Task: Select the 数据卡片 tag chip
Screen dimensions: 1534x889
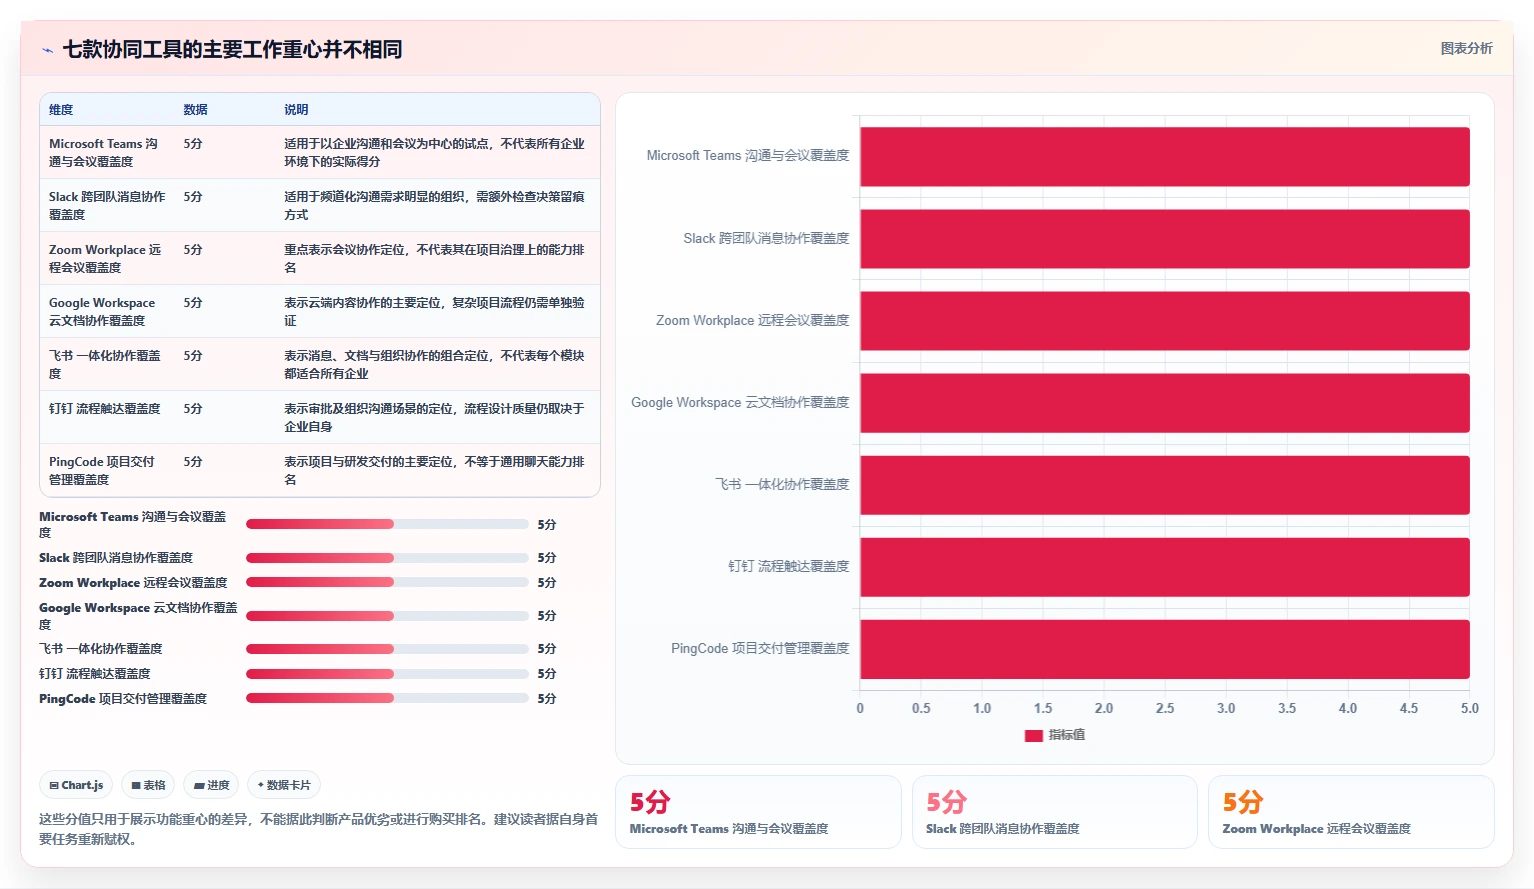Action: tap(284, 785)
